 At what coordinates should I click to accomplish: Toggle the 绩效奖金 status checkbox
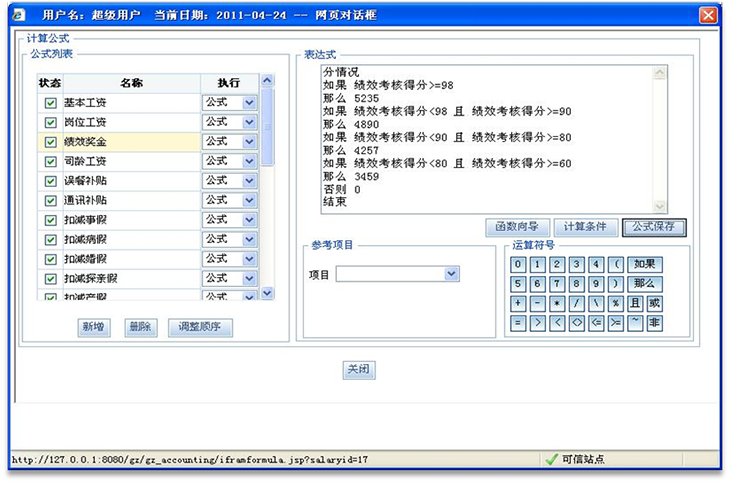pyautogui.click(x=50, y=142)
